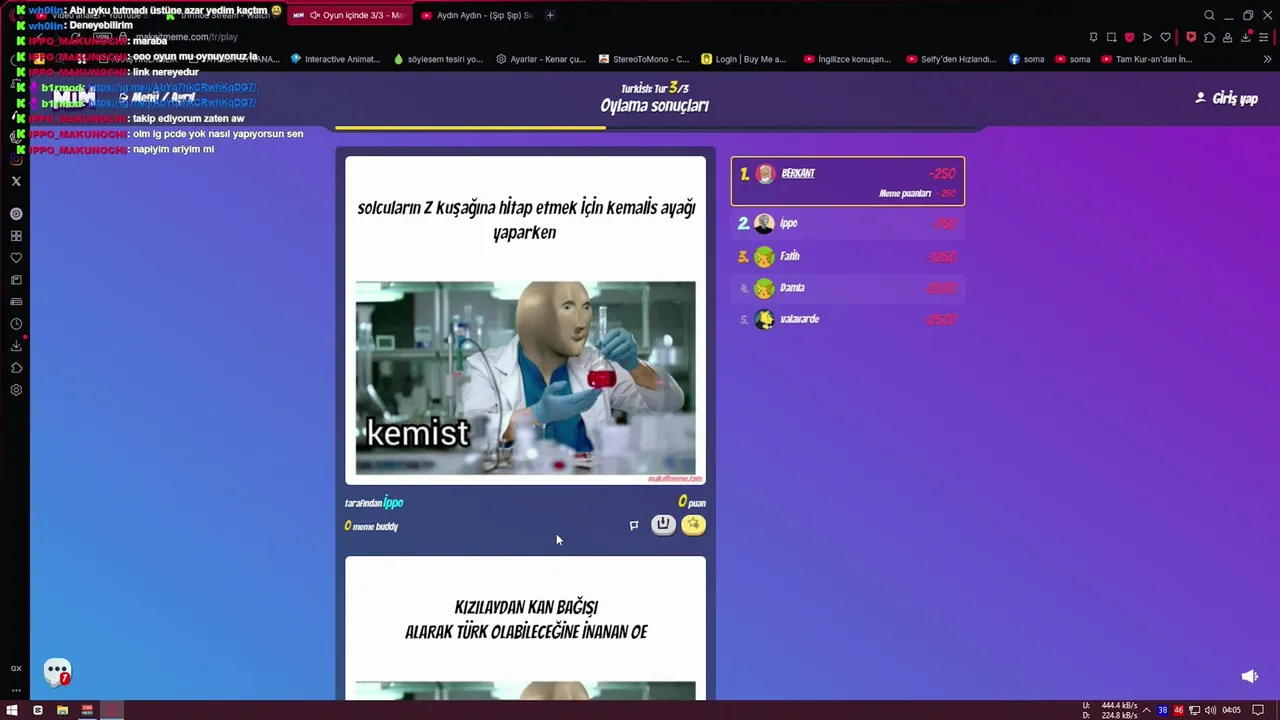Screen dimensions: 1280x720
Task: Click the kemist meme image
Action: point(525,378)
